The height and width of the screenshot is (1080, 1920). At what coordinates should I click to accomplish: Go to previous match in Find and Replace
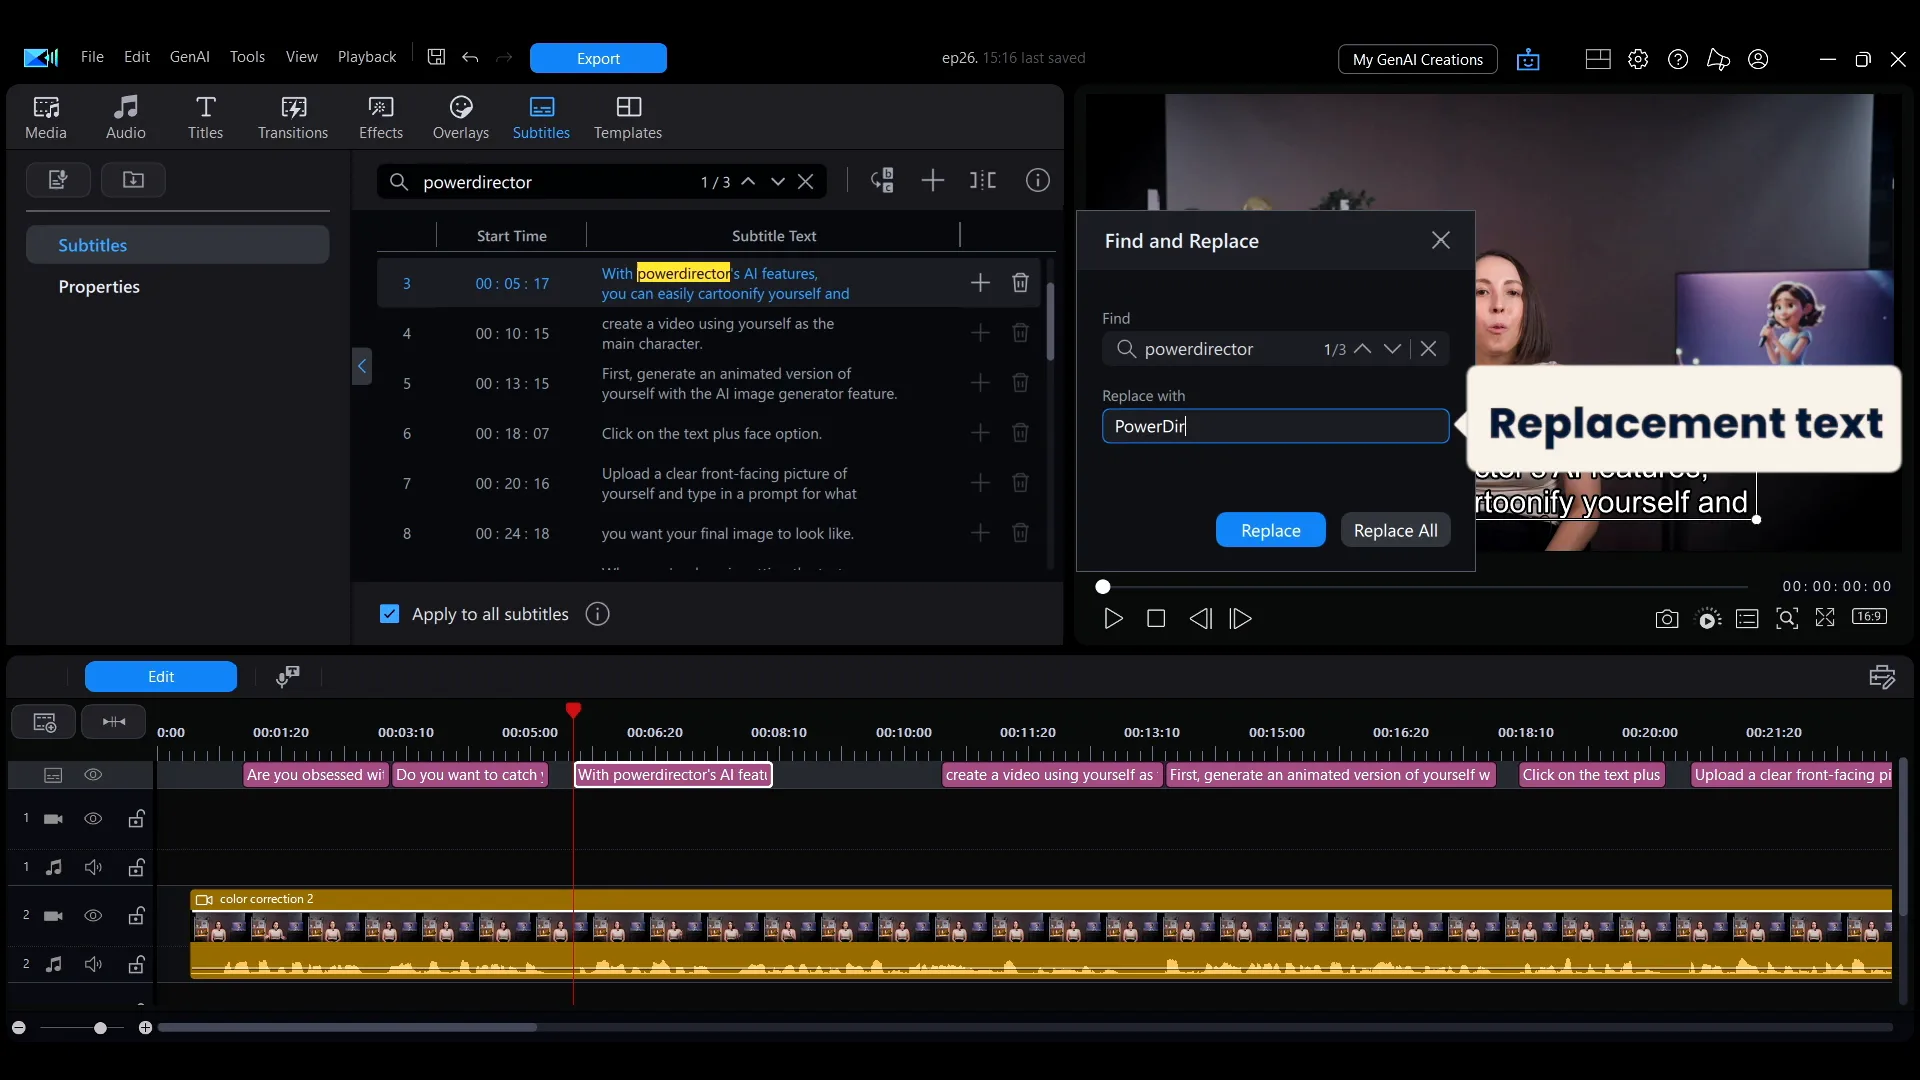1362,349
